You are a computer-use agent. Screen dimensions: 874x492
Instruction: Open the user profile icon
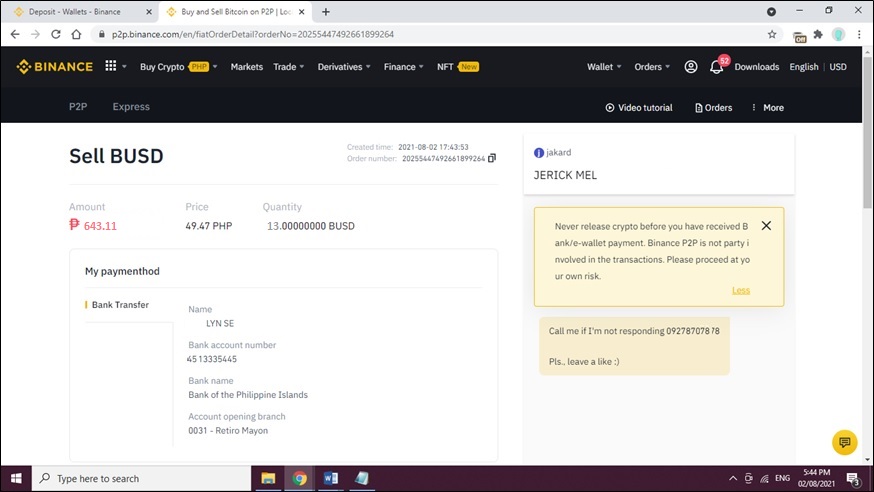[691, 67]
